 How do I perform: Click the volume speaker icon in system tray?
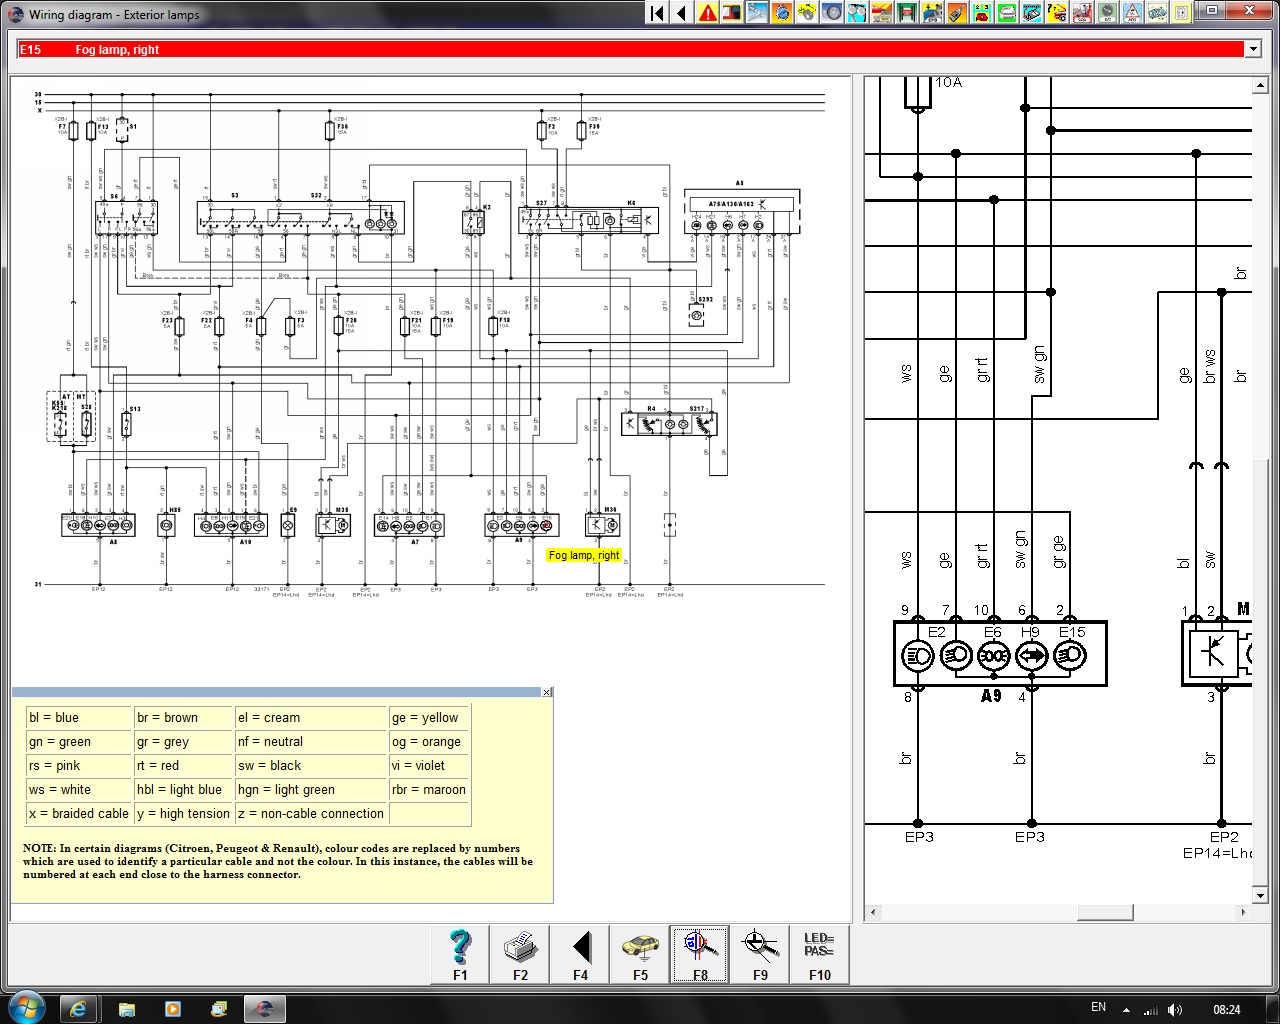pyautogui.click(x=1175, y=1009)
